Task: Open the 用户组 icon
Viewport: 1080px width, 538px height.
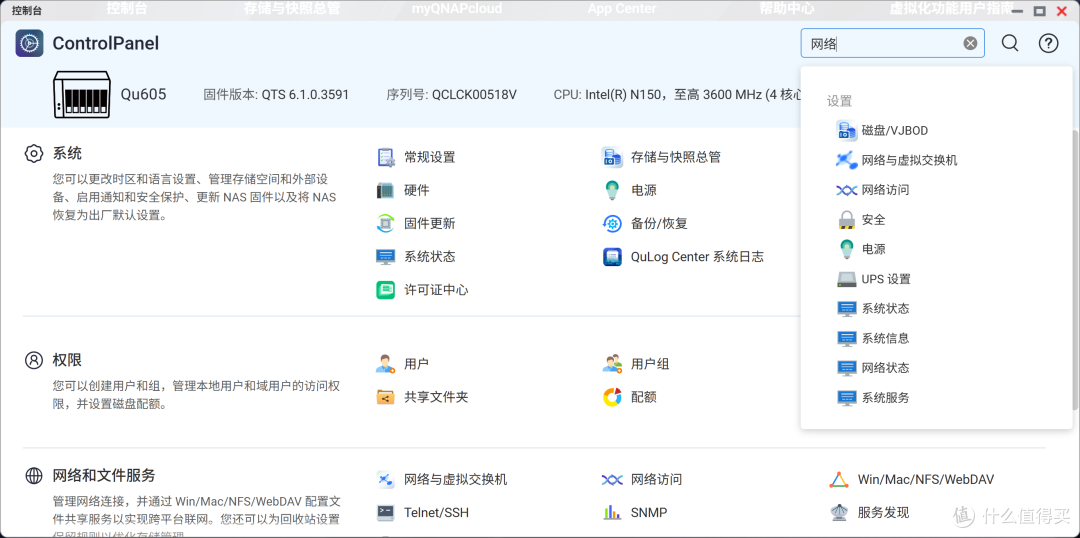Action: coord(612,364)
